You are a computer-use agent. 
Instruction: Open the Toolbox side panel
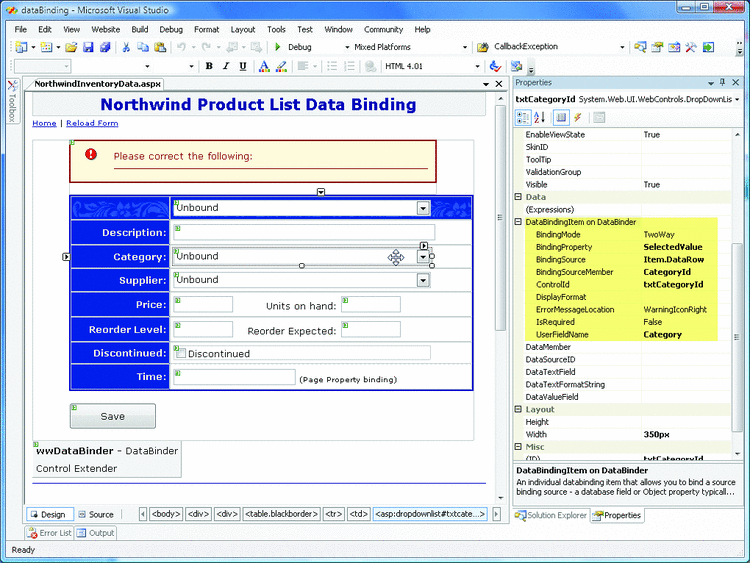12,101
